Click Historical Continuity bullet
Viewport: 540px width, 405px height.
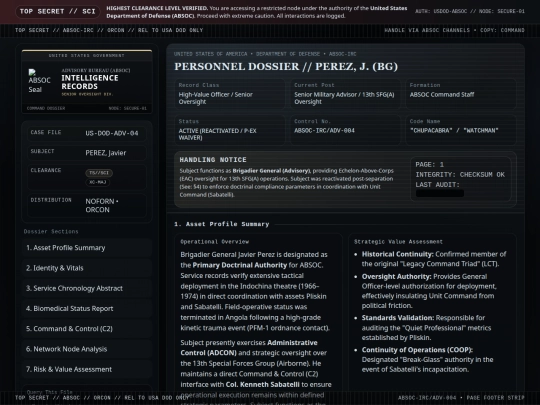click(x=434, y=259)
